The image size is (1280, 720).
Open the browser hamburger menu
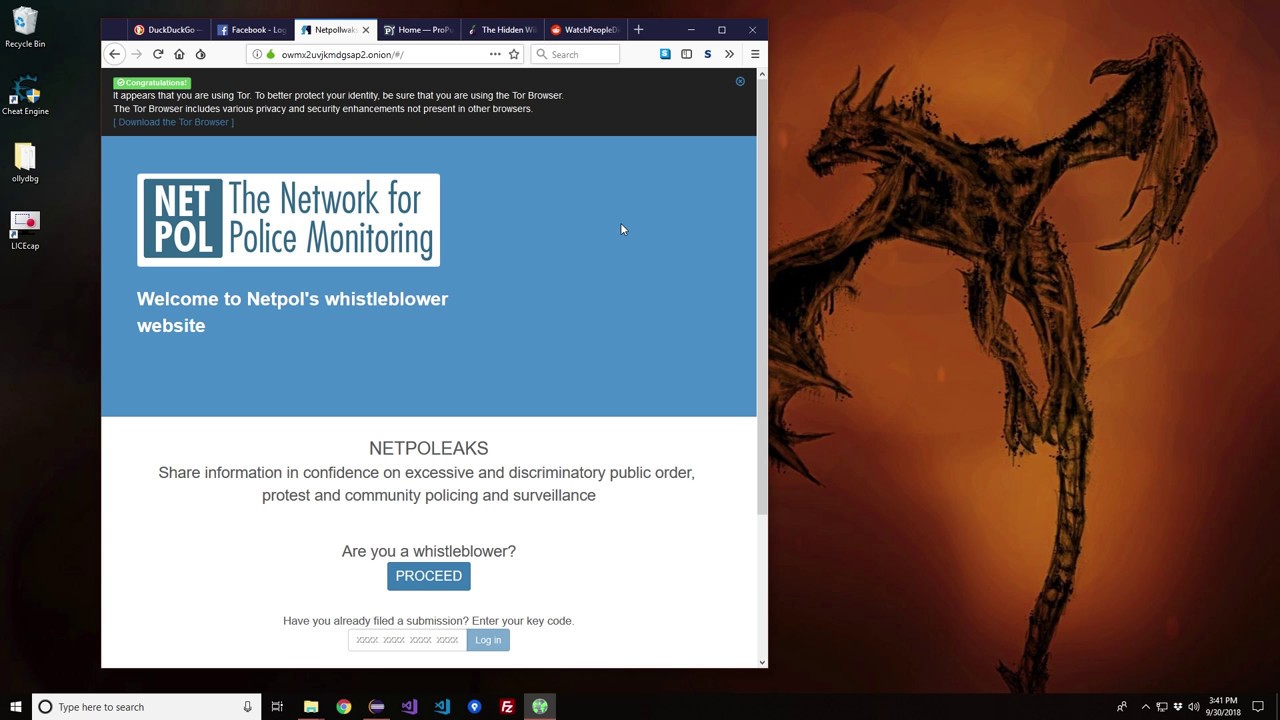[755, 54]
